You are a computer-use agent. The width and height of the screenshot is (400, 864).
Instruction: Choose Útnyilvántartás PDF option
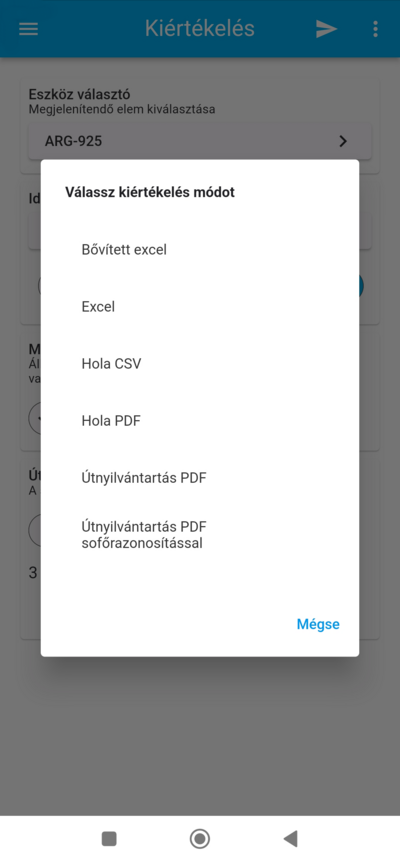[x=199, y=478]
